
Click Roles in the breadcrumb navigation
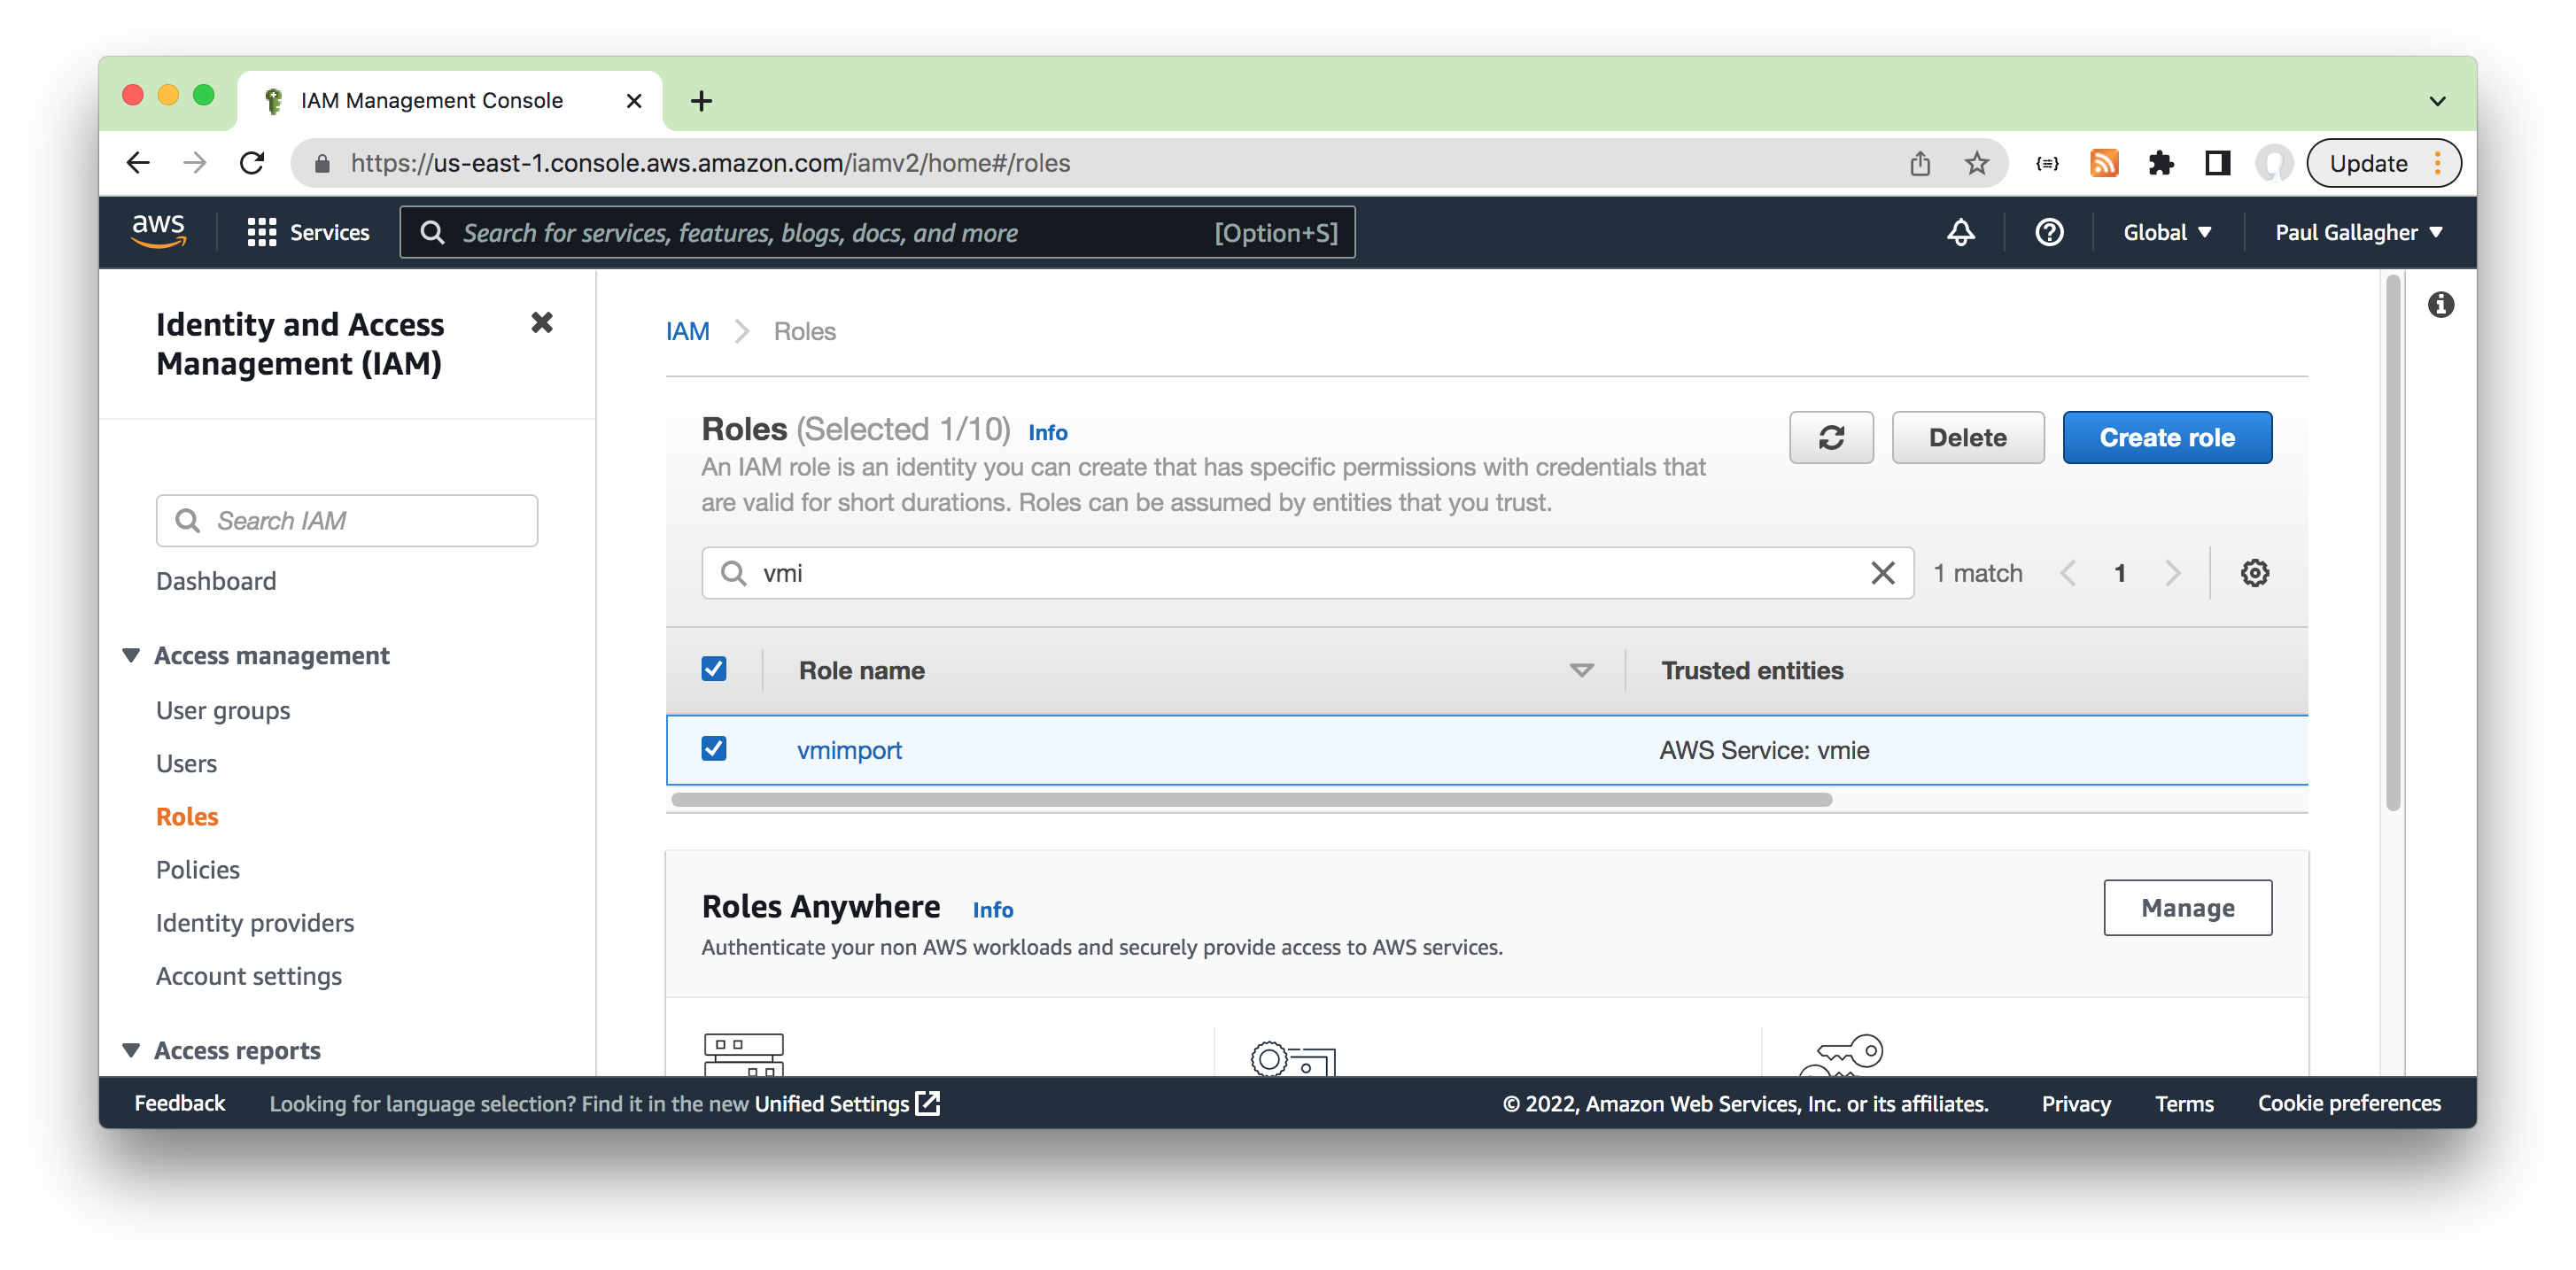803,330
